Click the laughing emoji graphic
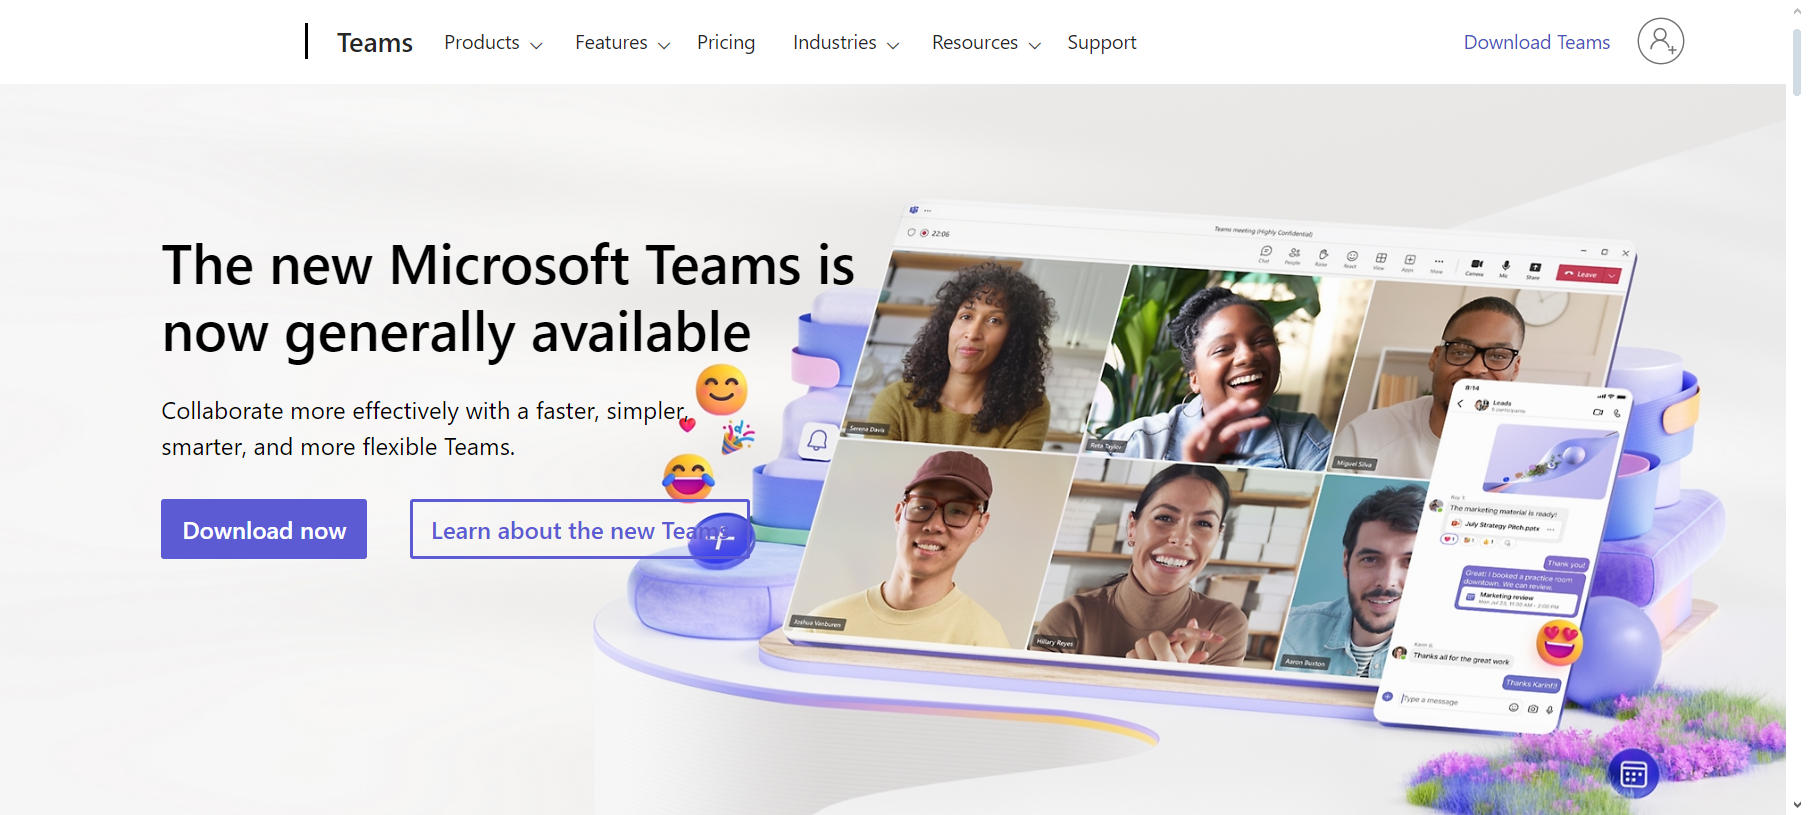1808x815 pixels. [688, 477]
